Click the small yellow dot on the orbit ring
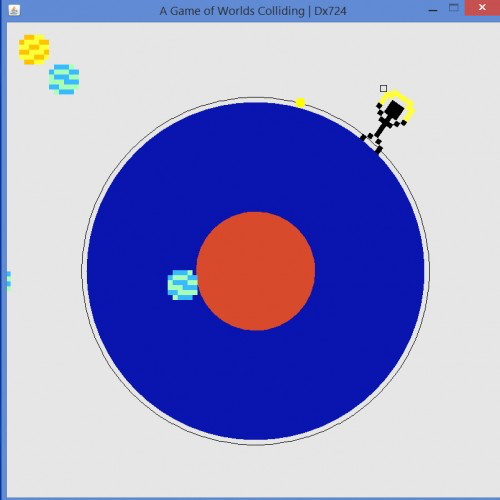The height and width of the screenshot is (500, 500). coord(300,103)
